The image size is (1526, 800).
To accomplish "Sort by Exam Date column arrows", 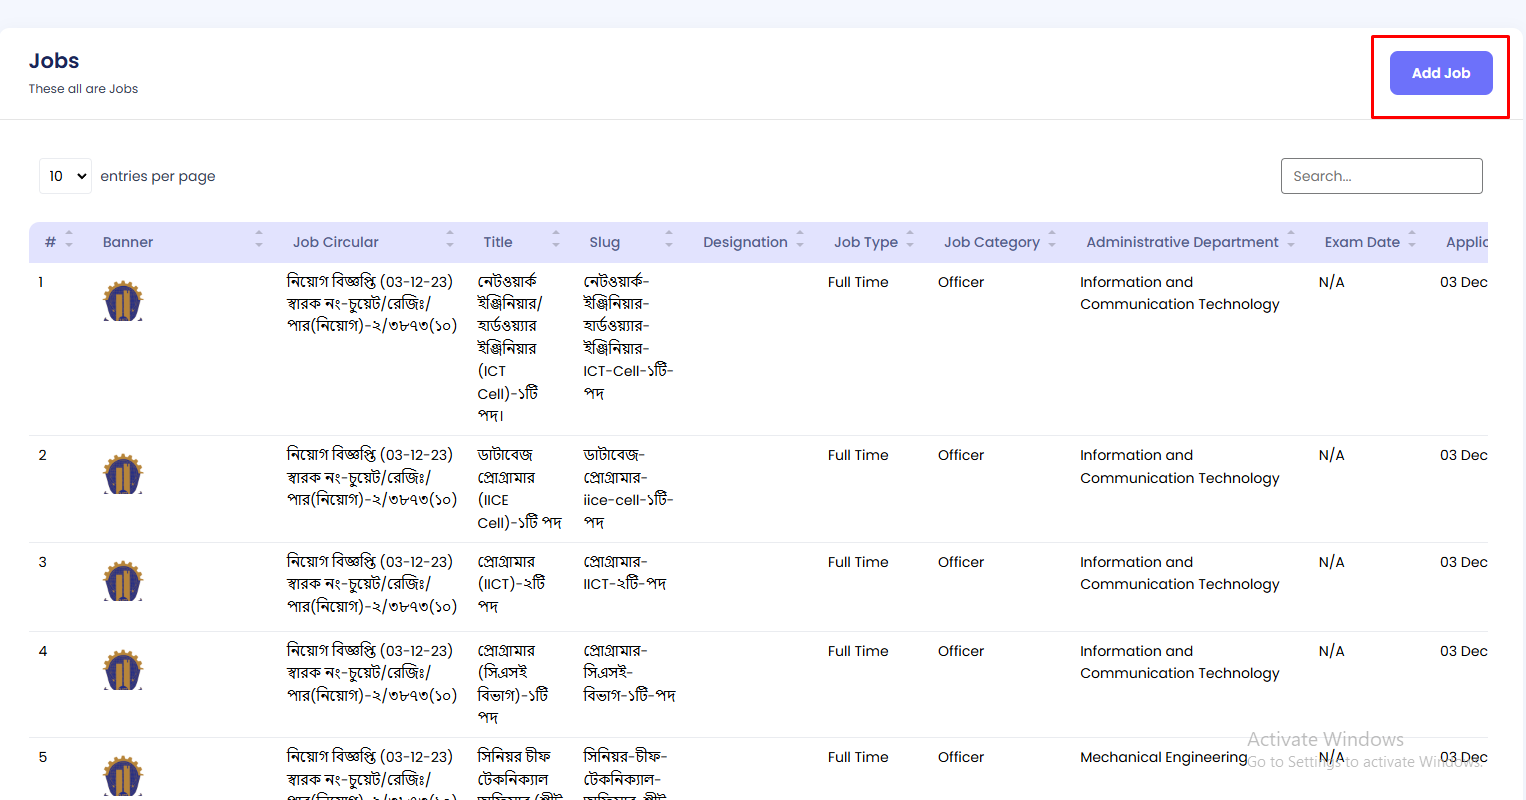I will [1412, 241].
